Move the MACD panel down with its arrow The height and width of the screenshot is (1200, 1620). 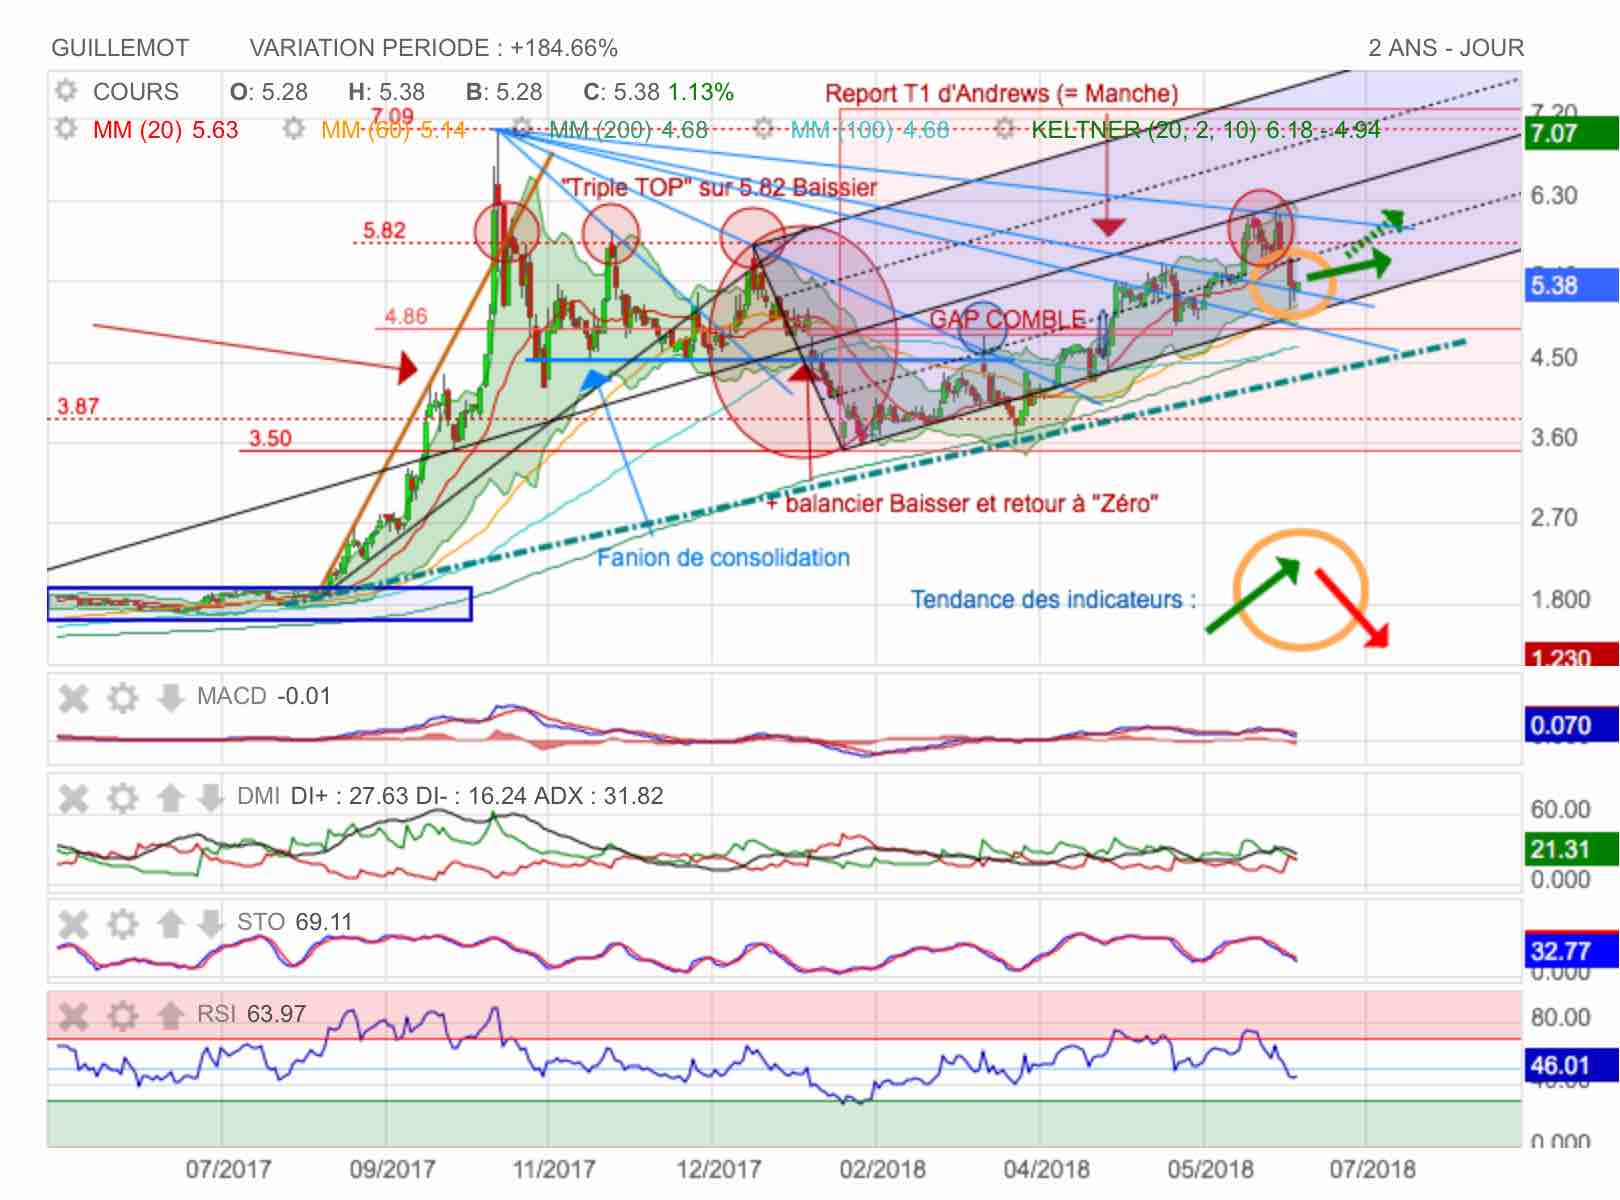(x=170, y=697)
